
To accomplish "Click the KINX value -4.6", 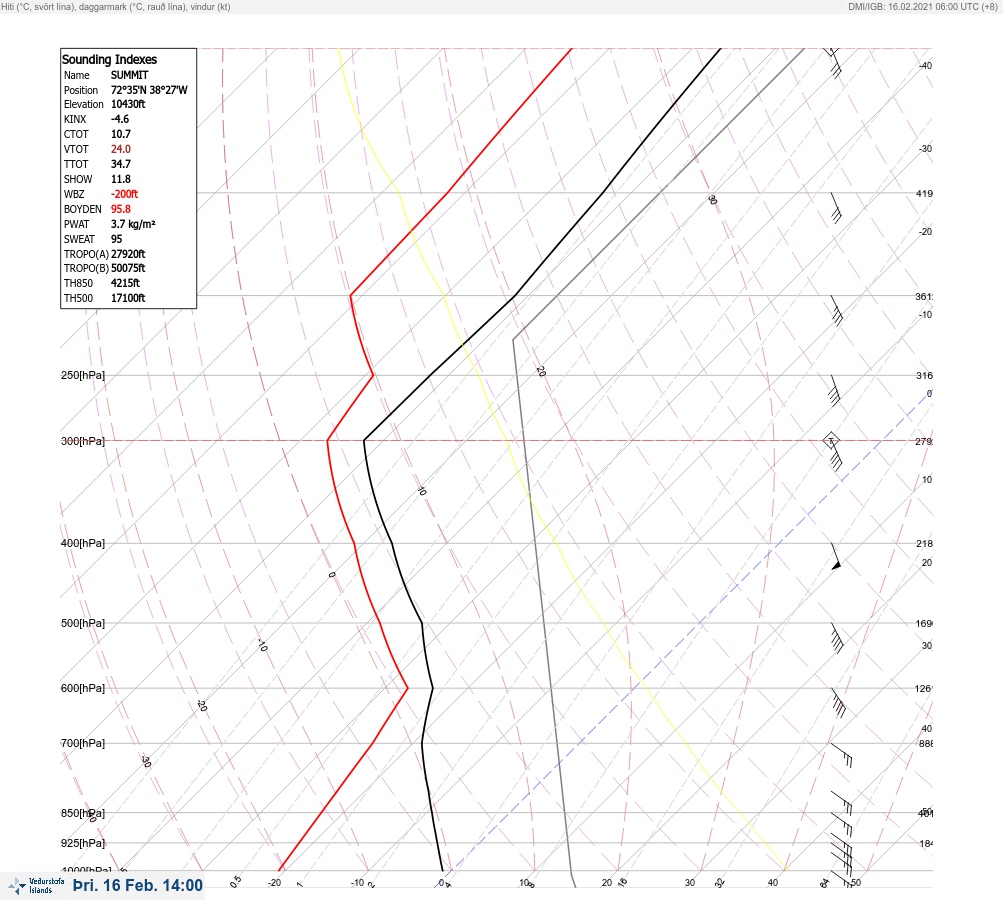I will click(x=120, y=119).
